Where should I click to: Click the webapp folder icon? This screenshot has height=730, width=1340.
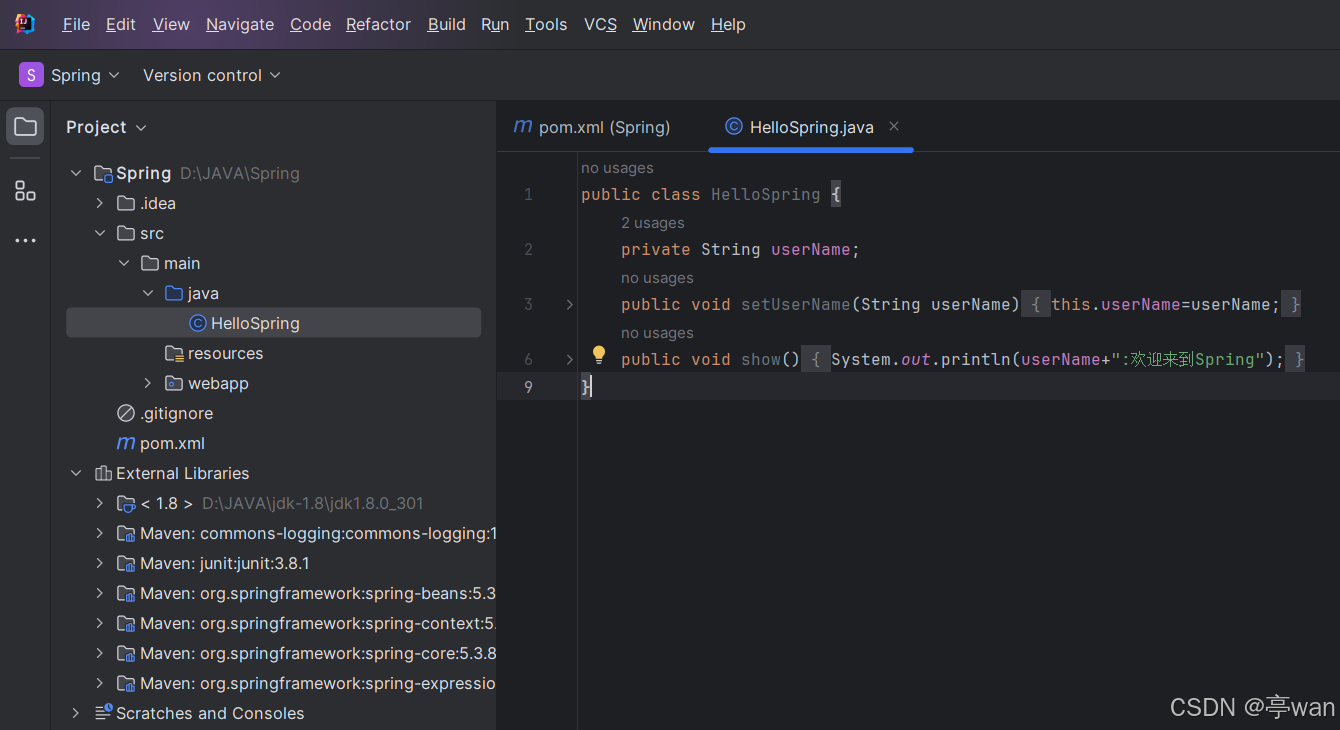pyautogui.click(x=174, y=383)
